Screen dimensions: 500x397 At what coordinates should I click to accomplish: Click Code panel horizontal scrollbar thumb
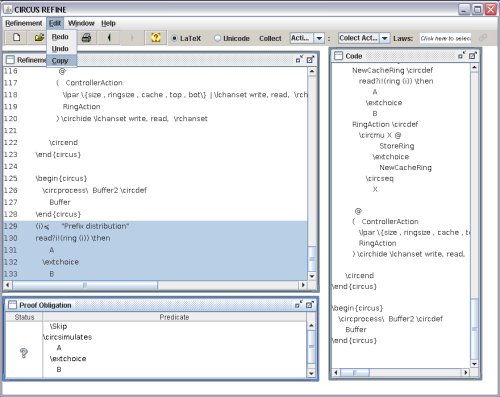coord(355,372)
